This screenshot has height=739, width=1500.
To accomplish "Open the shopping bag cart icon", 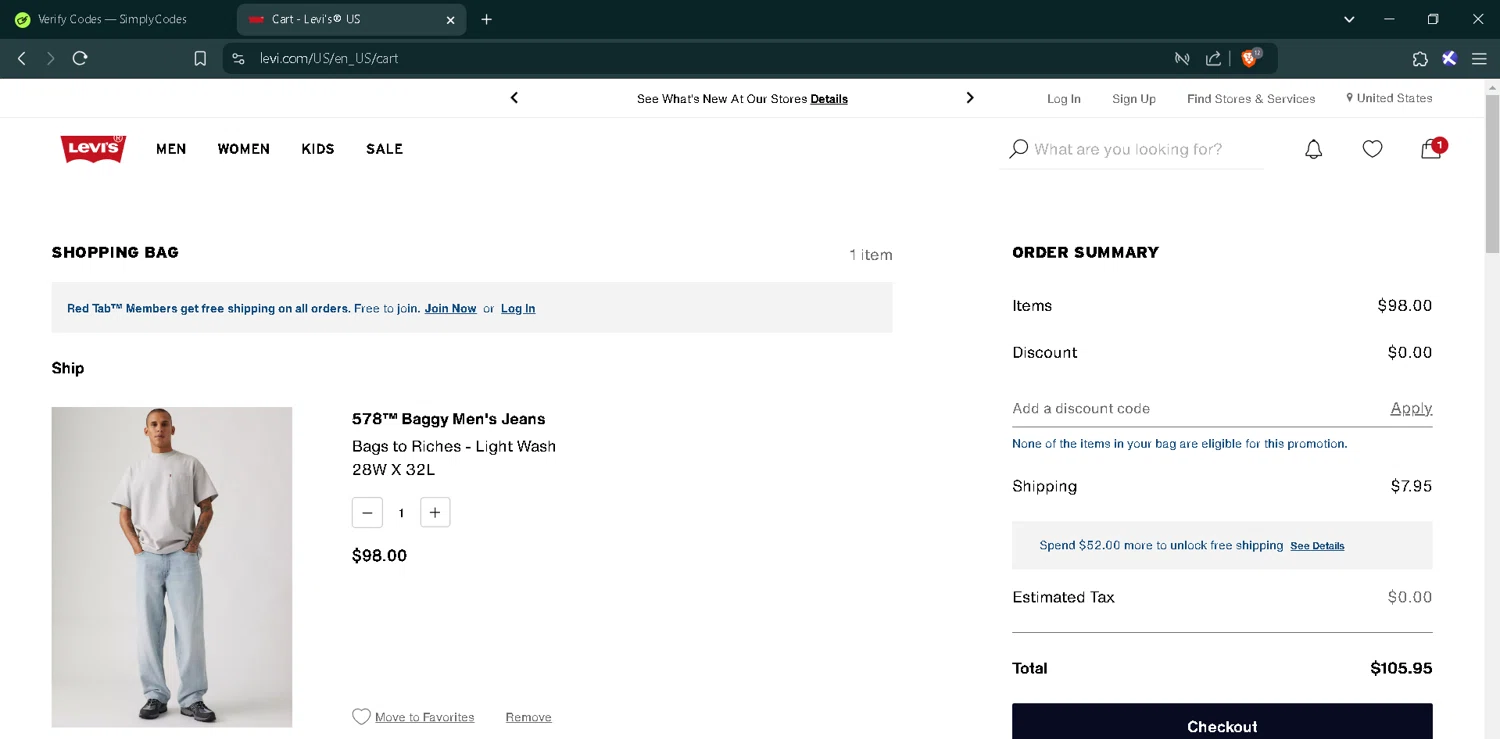I will [x=1431, y=149].
